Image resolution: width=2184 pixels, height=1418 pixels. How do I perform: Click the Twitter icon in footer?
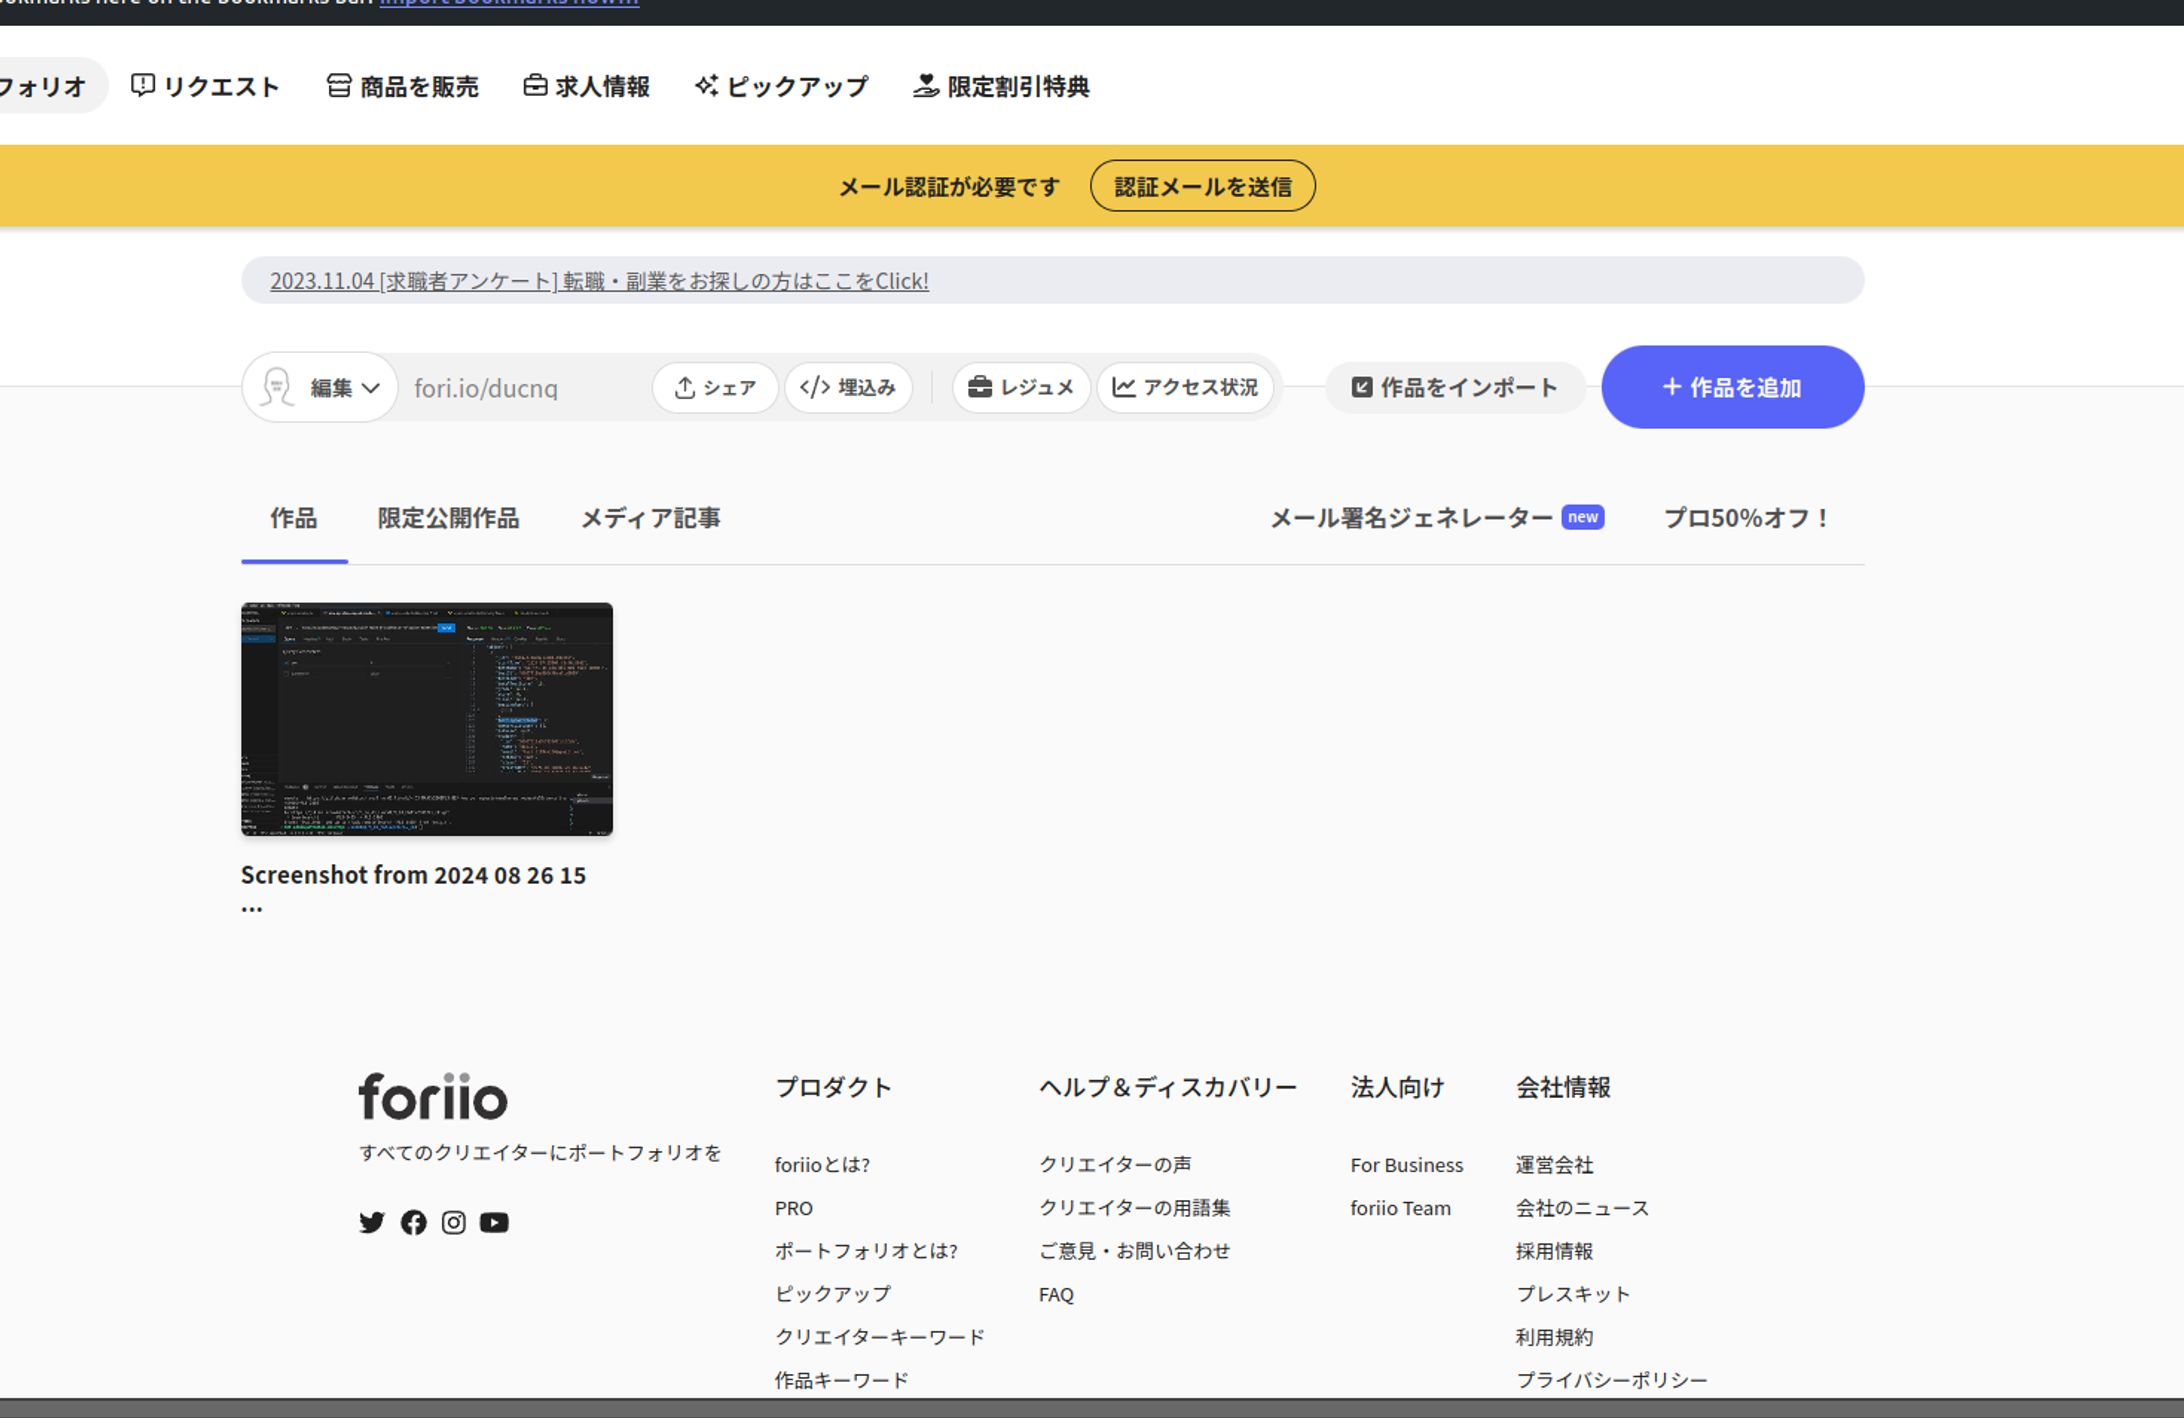tap(371, 1222)
